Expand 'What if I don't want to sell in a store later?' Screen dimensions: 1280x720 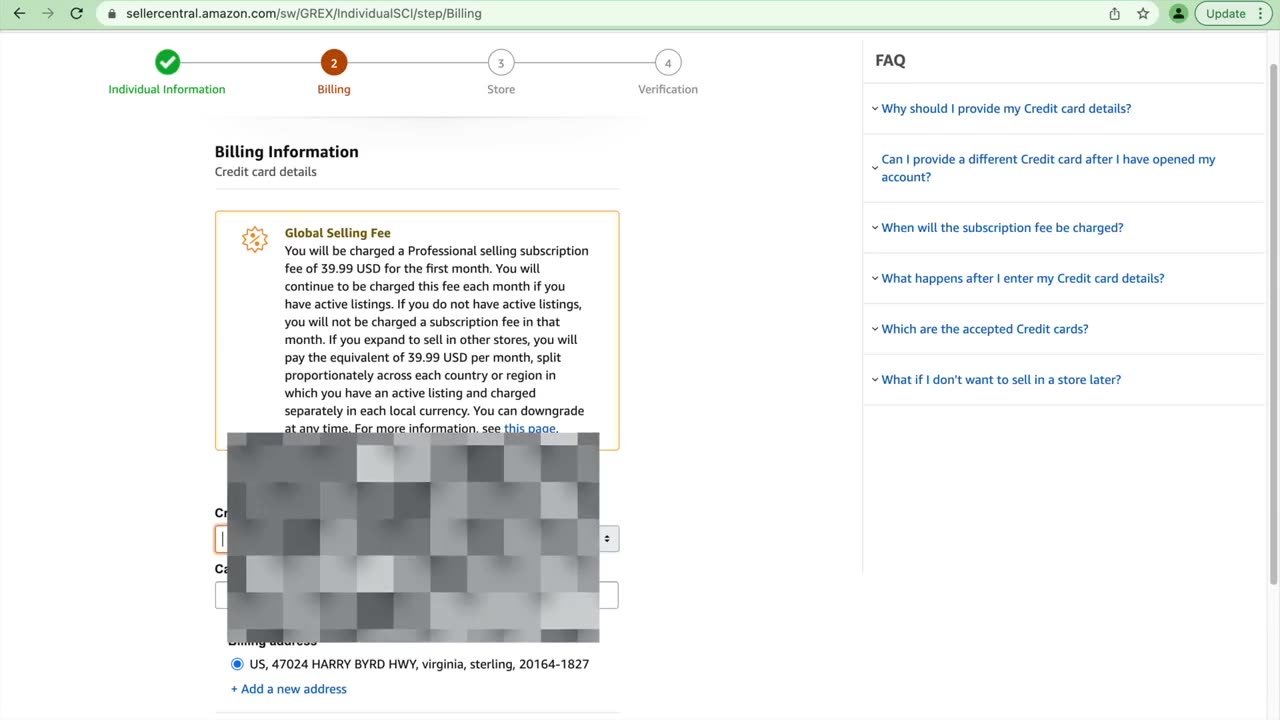tap(1001, 380)
